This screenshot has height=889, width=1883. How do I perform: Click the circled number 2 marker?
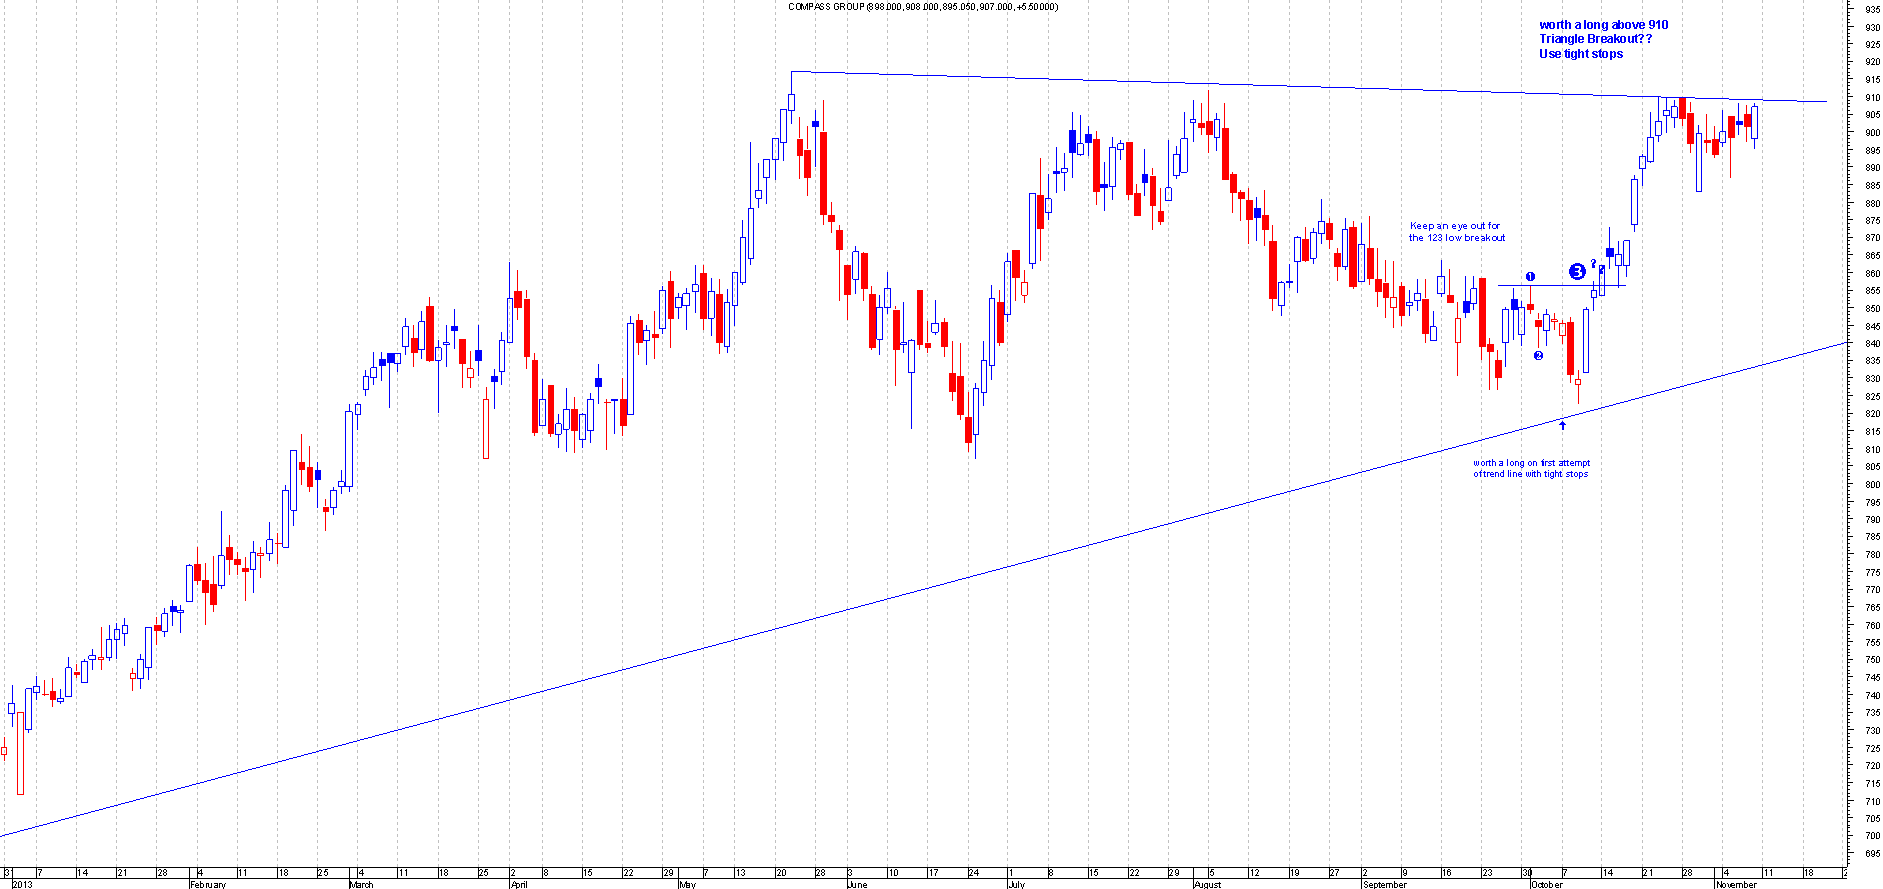pyautogui.click(x=1538, y=355)
